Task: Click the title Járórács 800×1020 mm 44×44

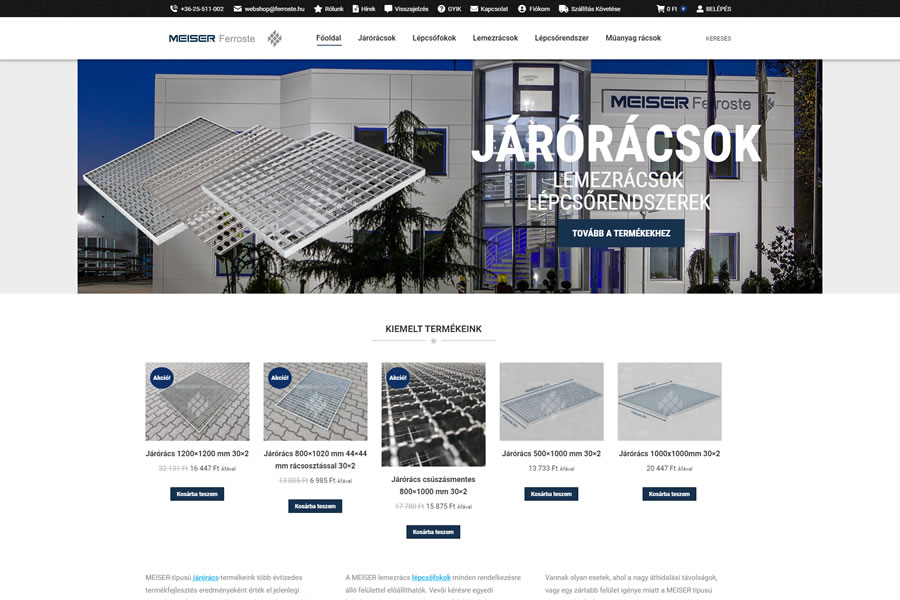Action: (x=315, y=459)
